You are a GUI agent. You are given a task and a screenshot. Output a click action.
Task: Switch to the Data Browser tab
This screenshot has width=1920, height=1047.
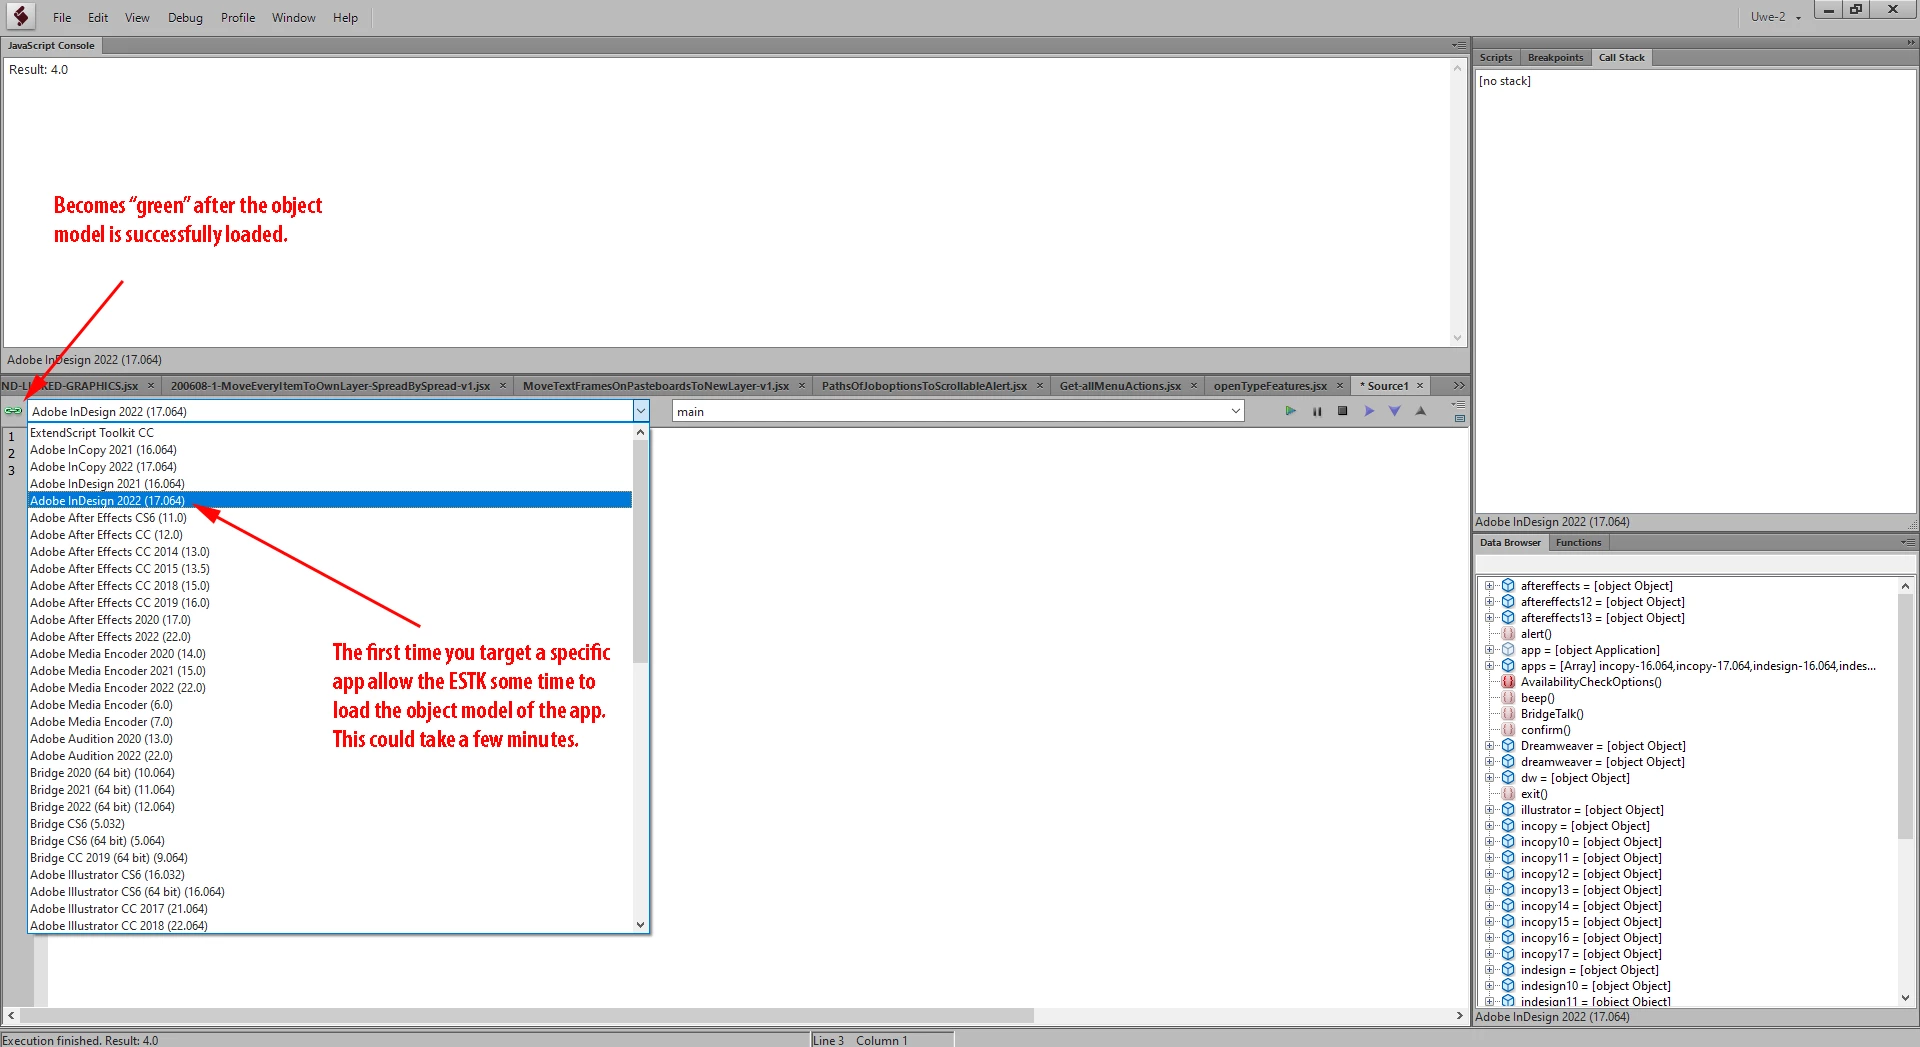point(1510,542)
